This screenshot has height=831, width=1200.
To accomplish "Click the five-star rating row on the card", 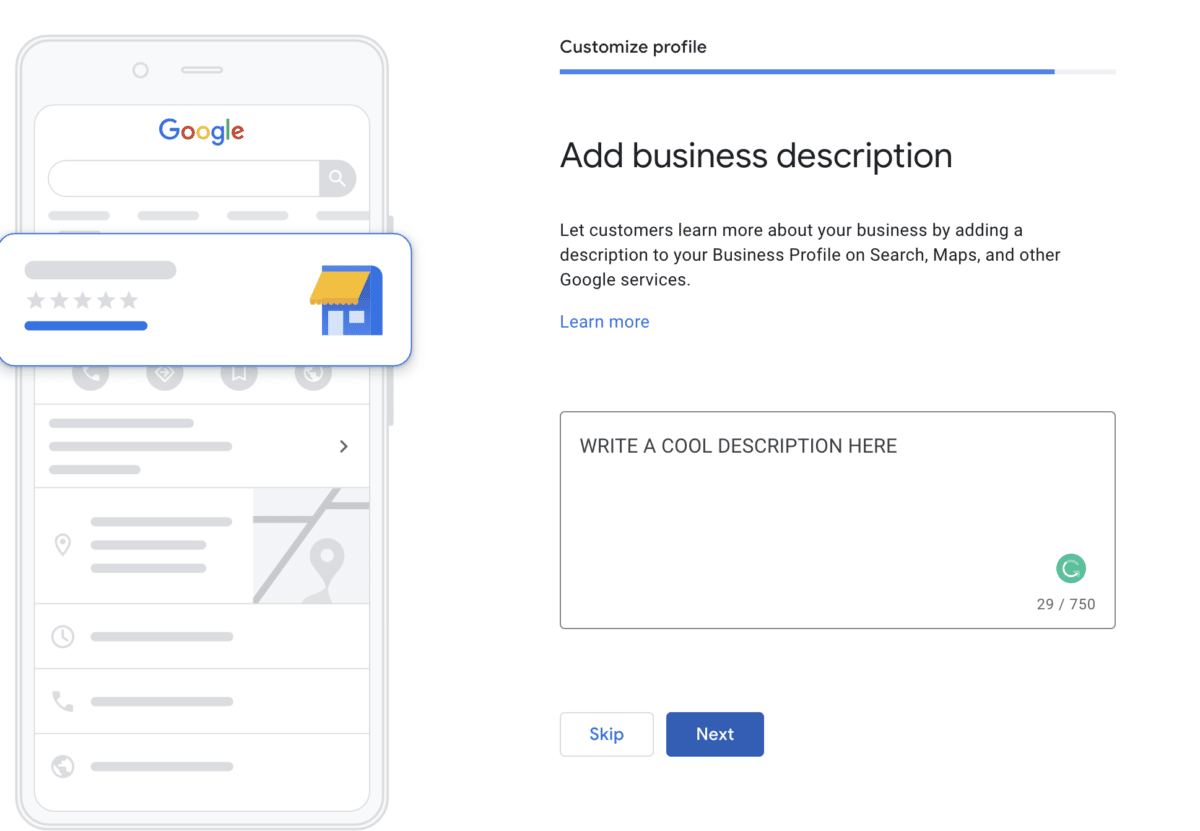I will click(82, 300).
